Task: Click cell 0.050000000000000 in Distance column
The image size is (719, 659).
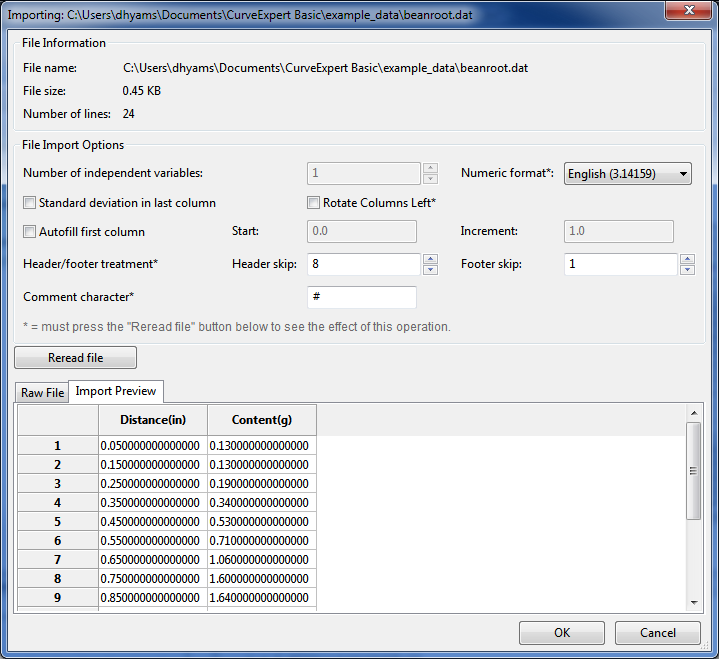Action: (153, 446)
